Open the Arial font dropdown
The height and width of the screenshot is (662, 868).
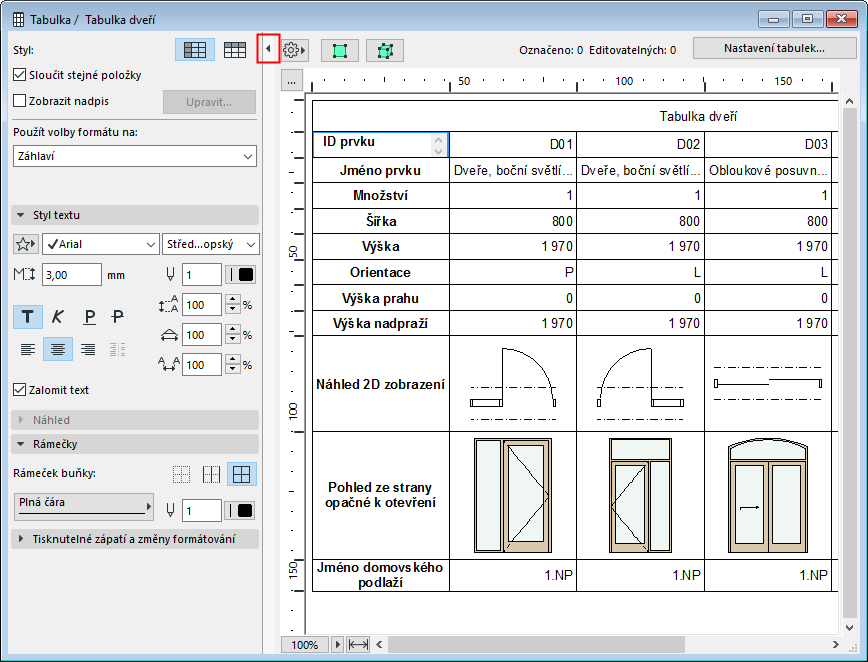(100, 244)
